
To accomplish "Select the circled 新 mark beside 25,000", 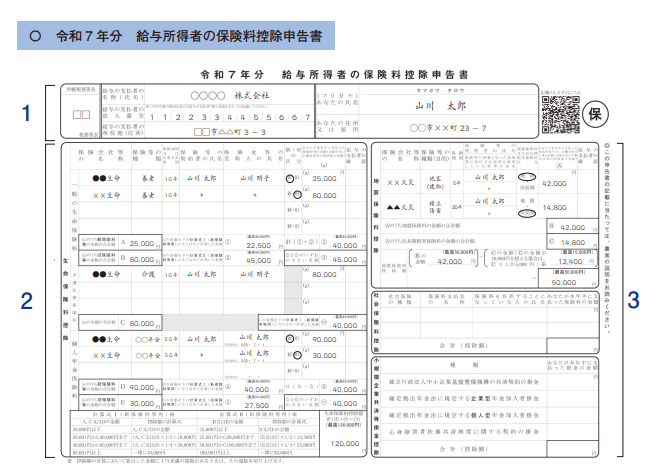I will (291, 177).
